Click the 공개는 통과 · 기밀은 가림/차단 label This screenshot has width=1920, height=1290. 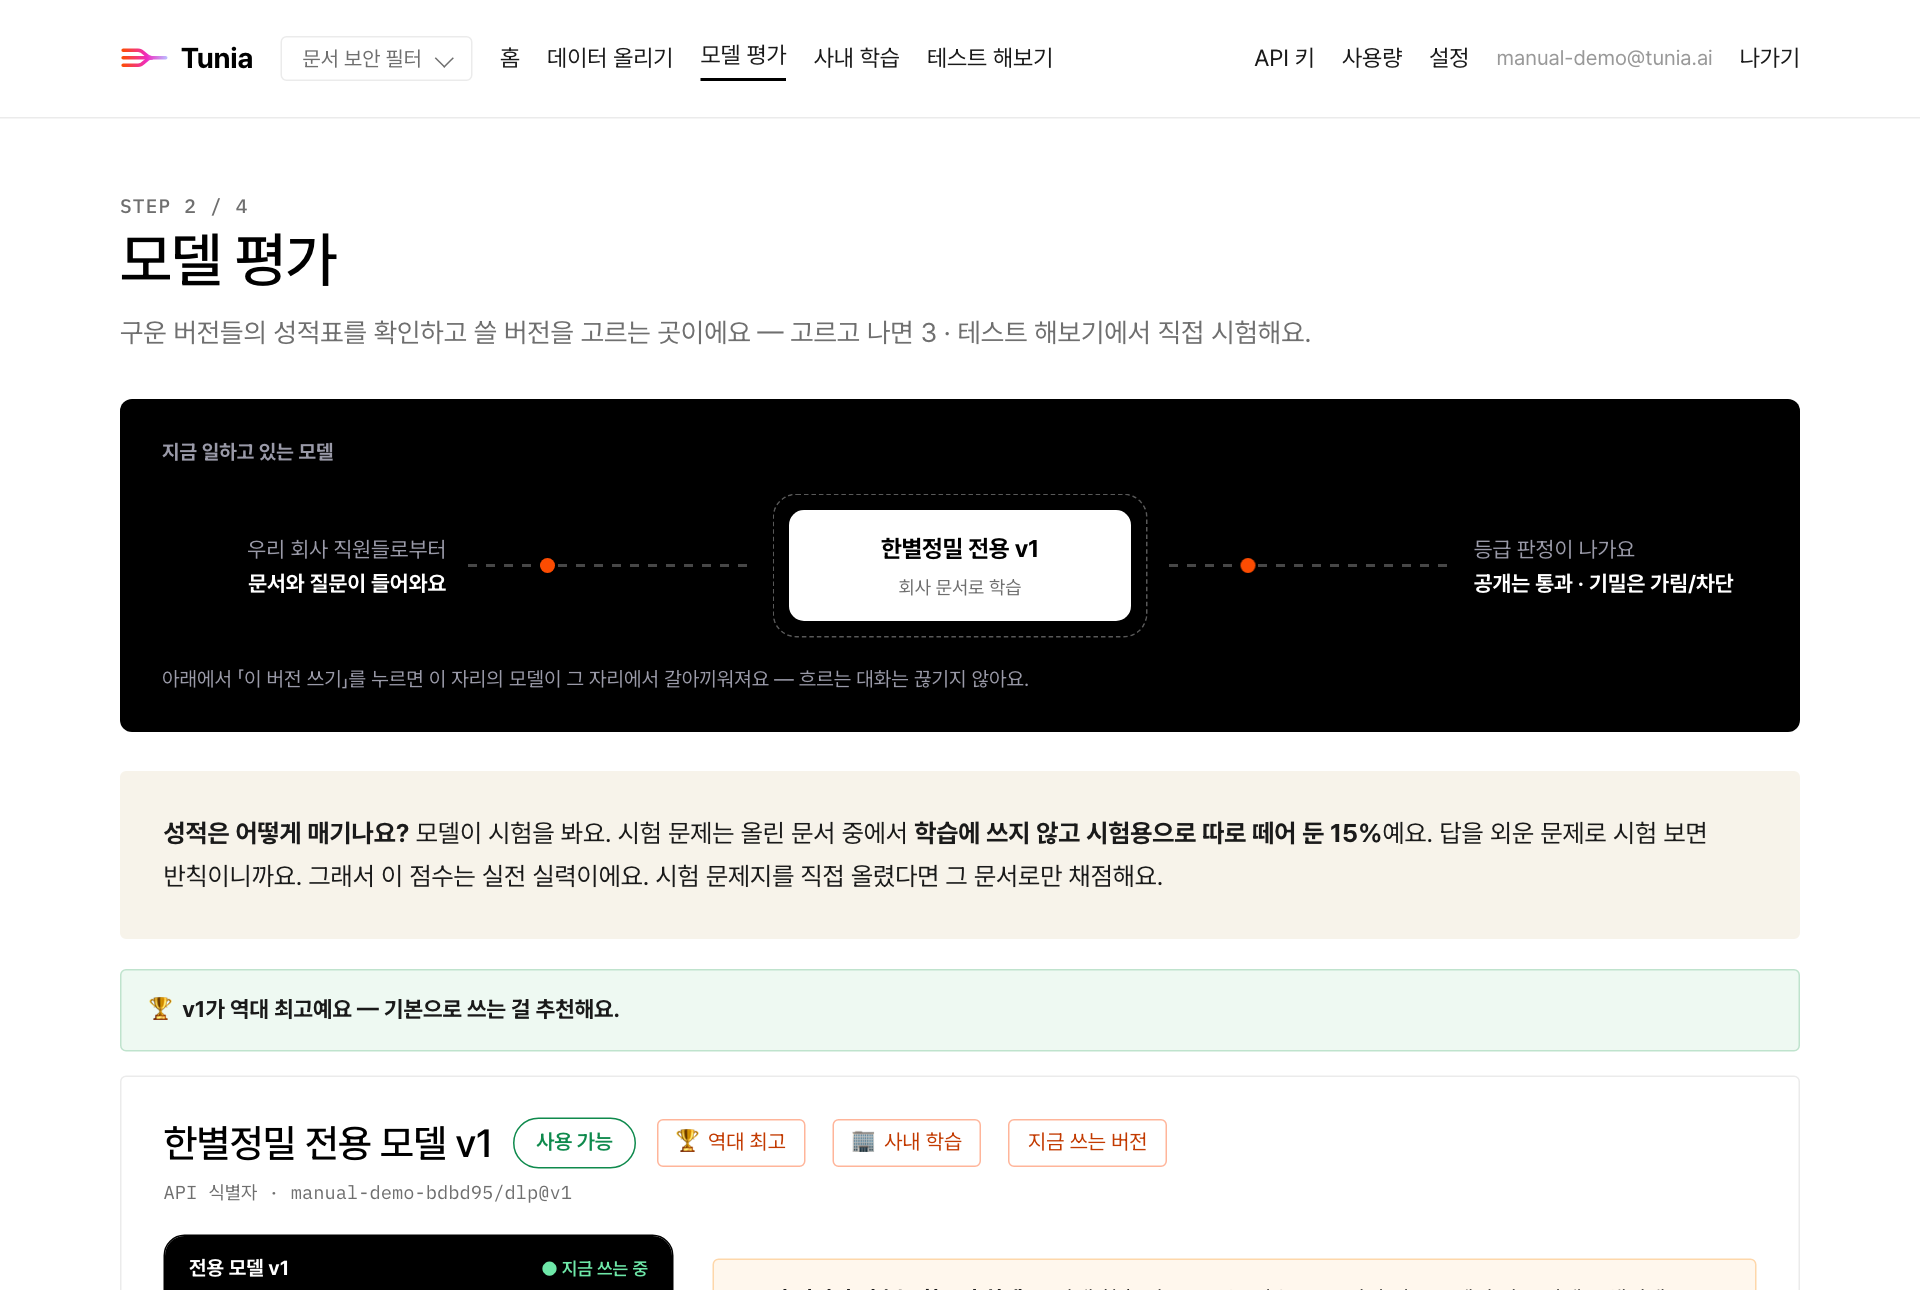tap(1603, 583)
